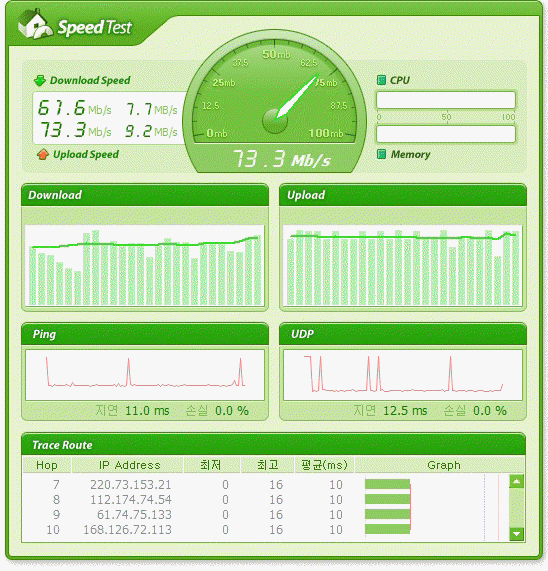Screen dimensions: 548x571
Task: Click the Ping loss value 0.0 %
Action: tap(232, 411)
